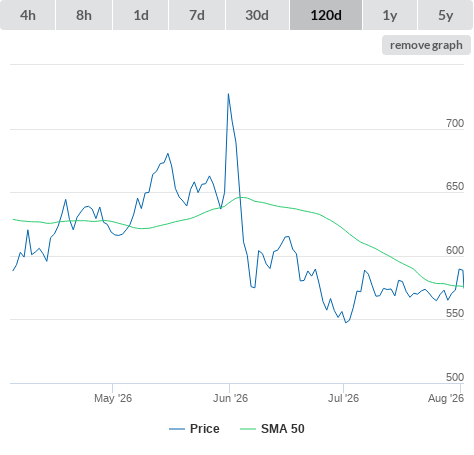This screenshot has height=455, width=474.
Task: Toggle the SMA 50 legend label
Action: pyautogui.click(x=283, y=429)
